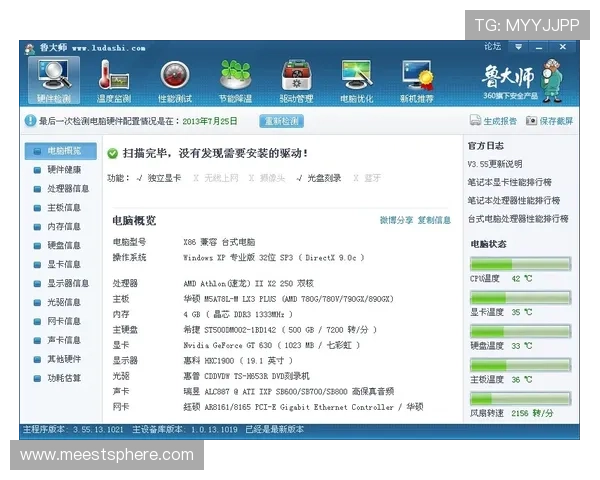The height and width of the screenshot is (480, 600).
Task: Open title bar dropdown menu arrow
Action: [518, 47]
